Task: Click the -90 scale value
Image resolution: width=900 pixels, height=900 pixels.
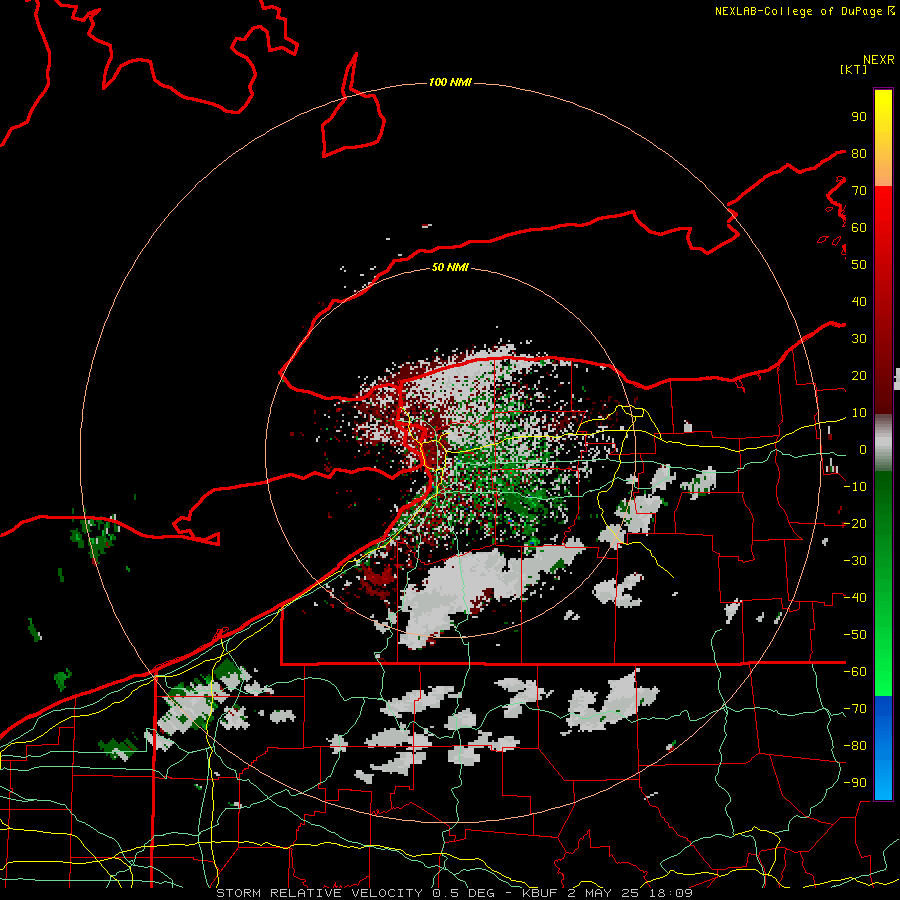Action: [855, 783]
